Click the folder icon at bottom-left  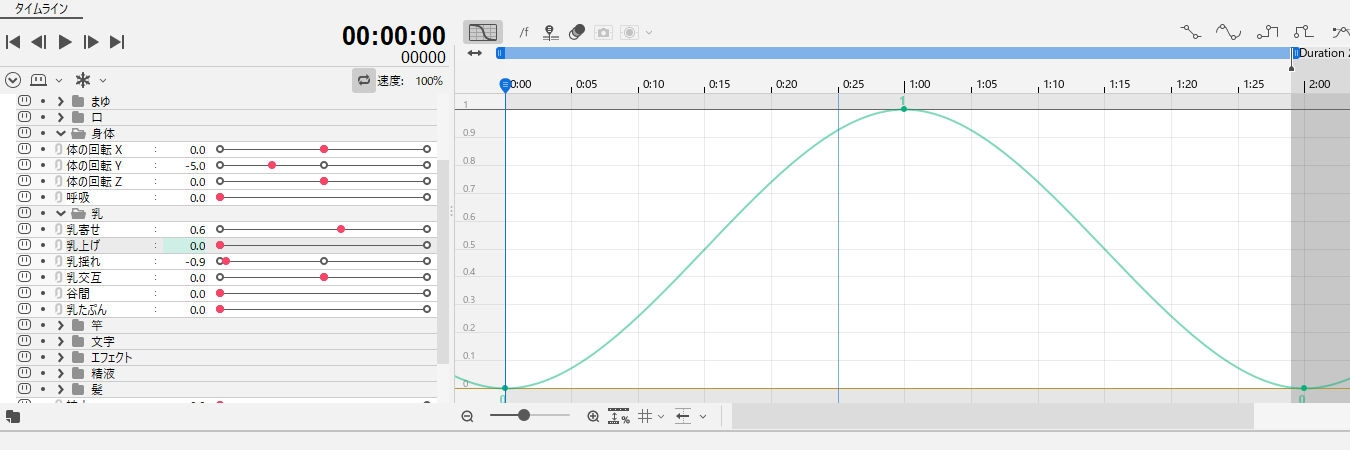(x=12, y=416)
